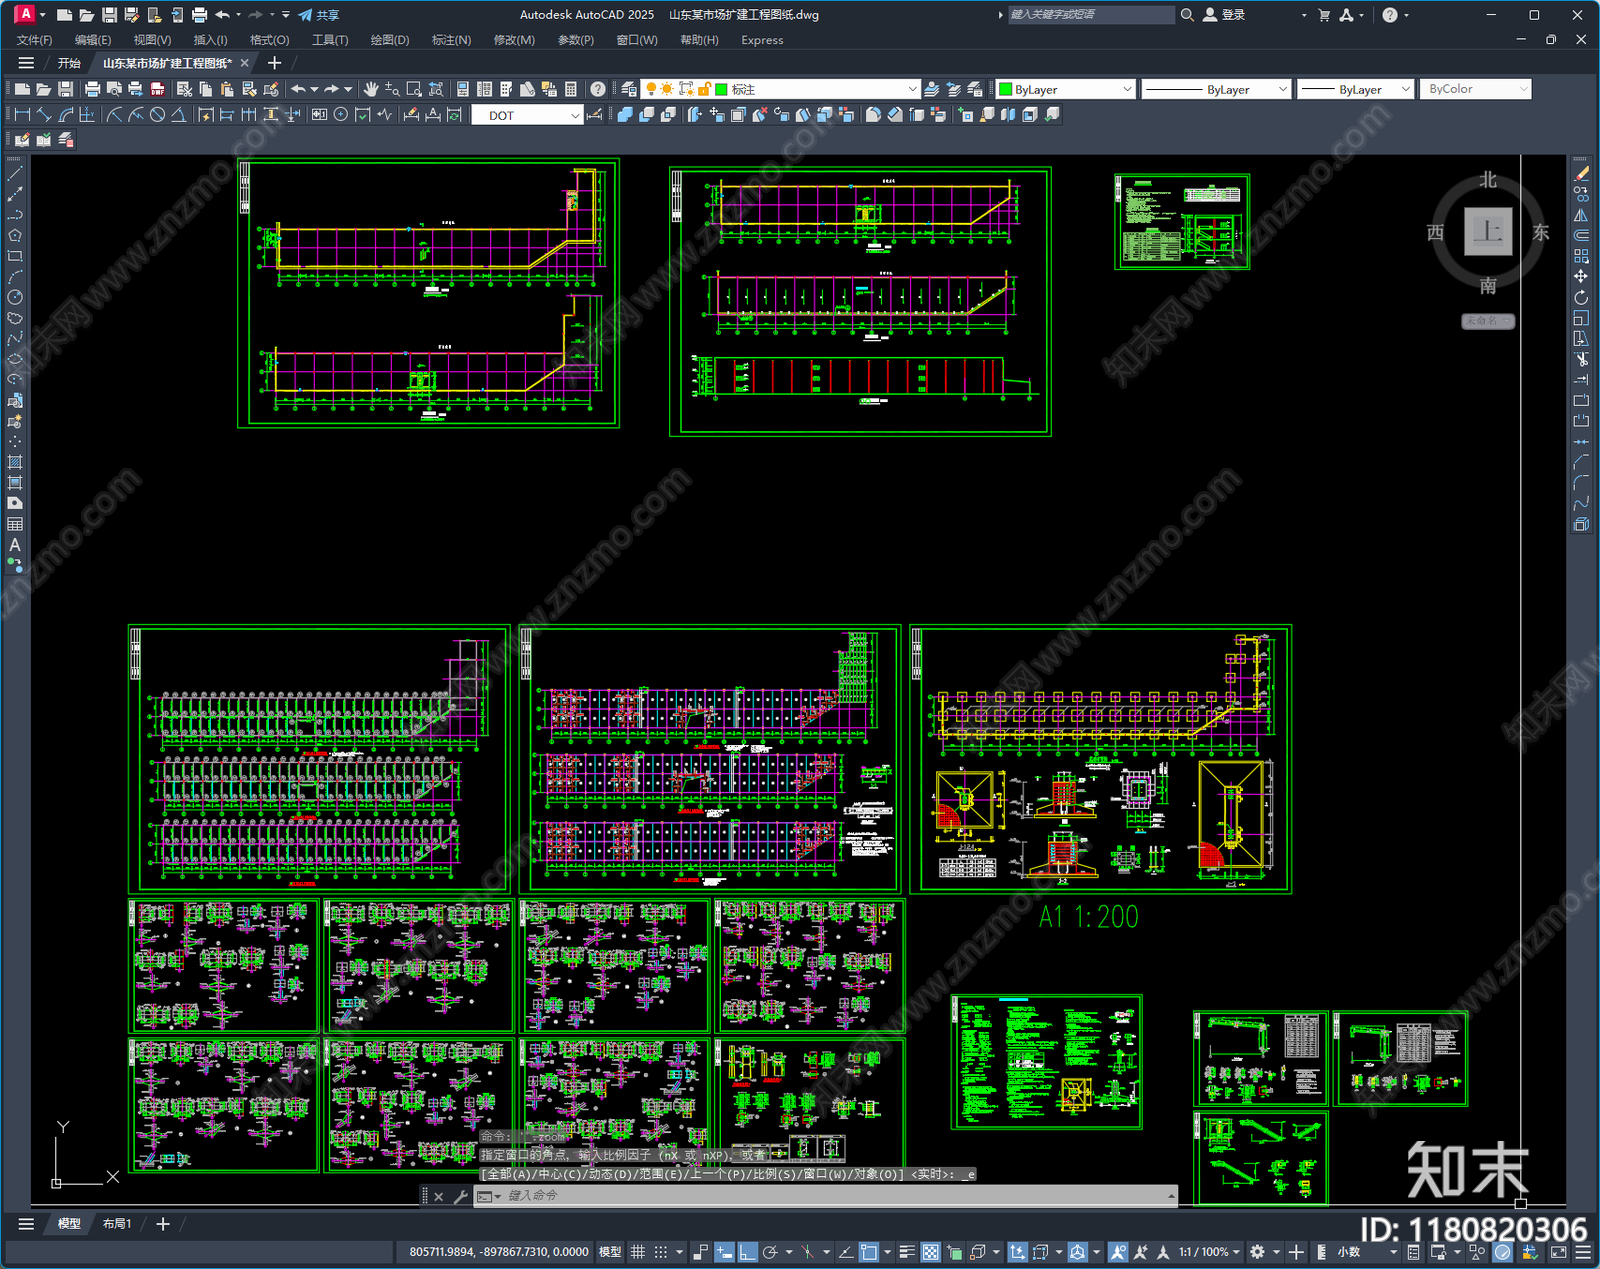Click the 上 face of ViewCube

(1488, 232)
